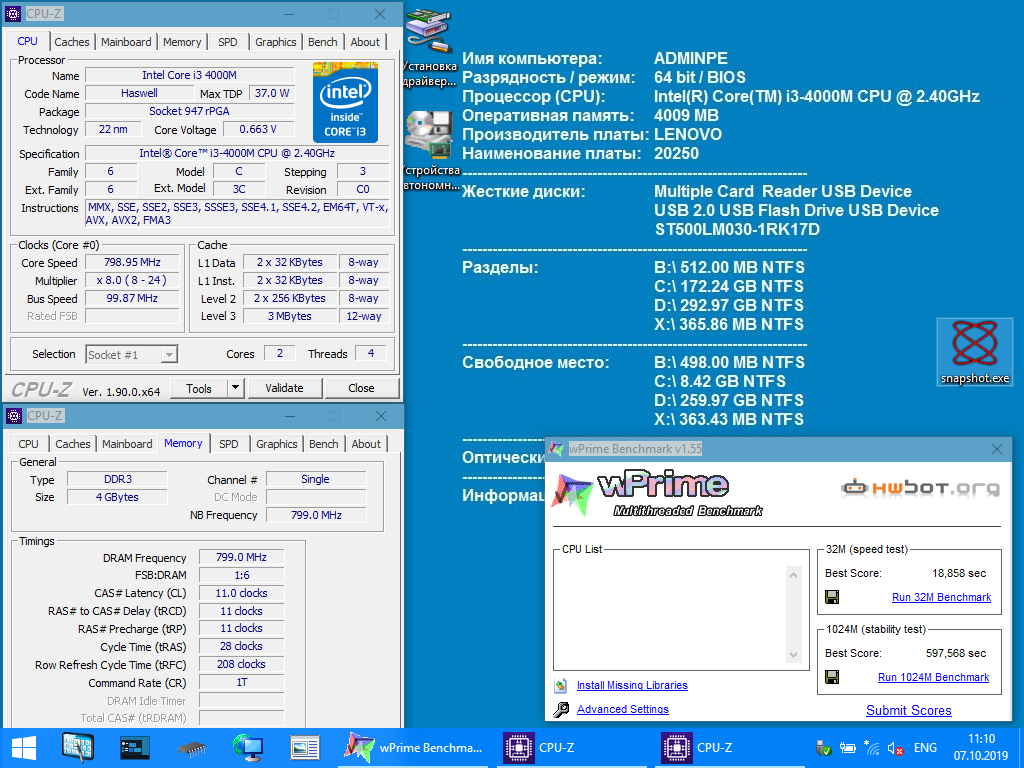This screenshot has width=1024, height=768.
Task: Open SPD tab in lower CPU-Z window
Action: click(x=229, y=444)
